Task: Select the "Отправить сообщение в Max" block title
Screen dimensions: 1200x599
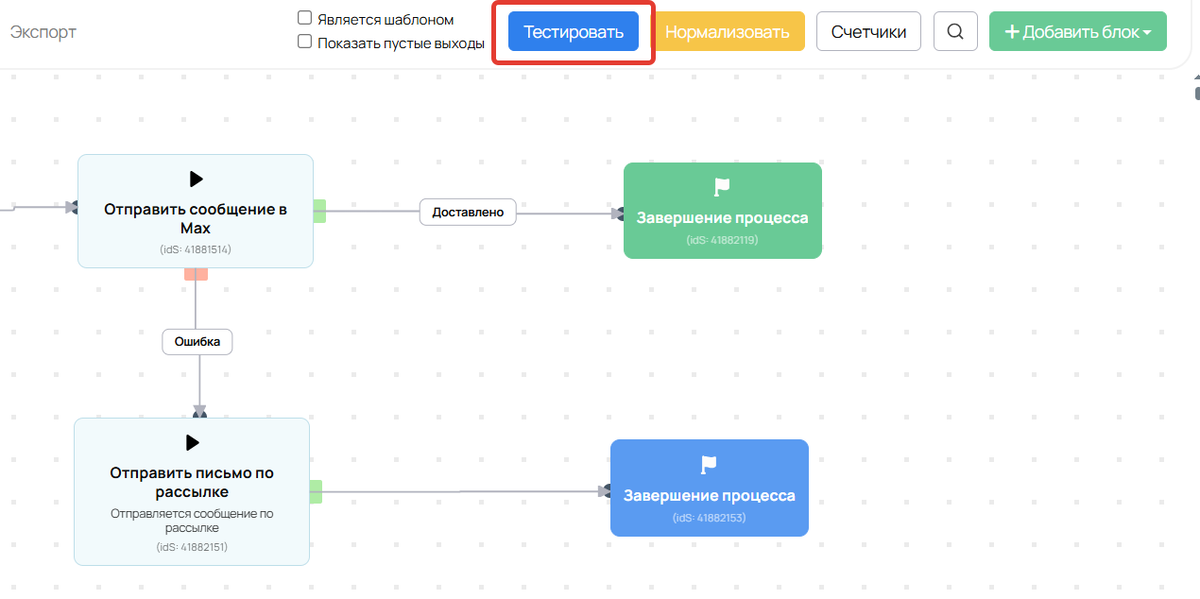Action: tap(196, 218)
